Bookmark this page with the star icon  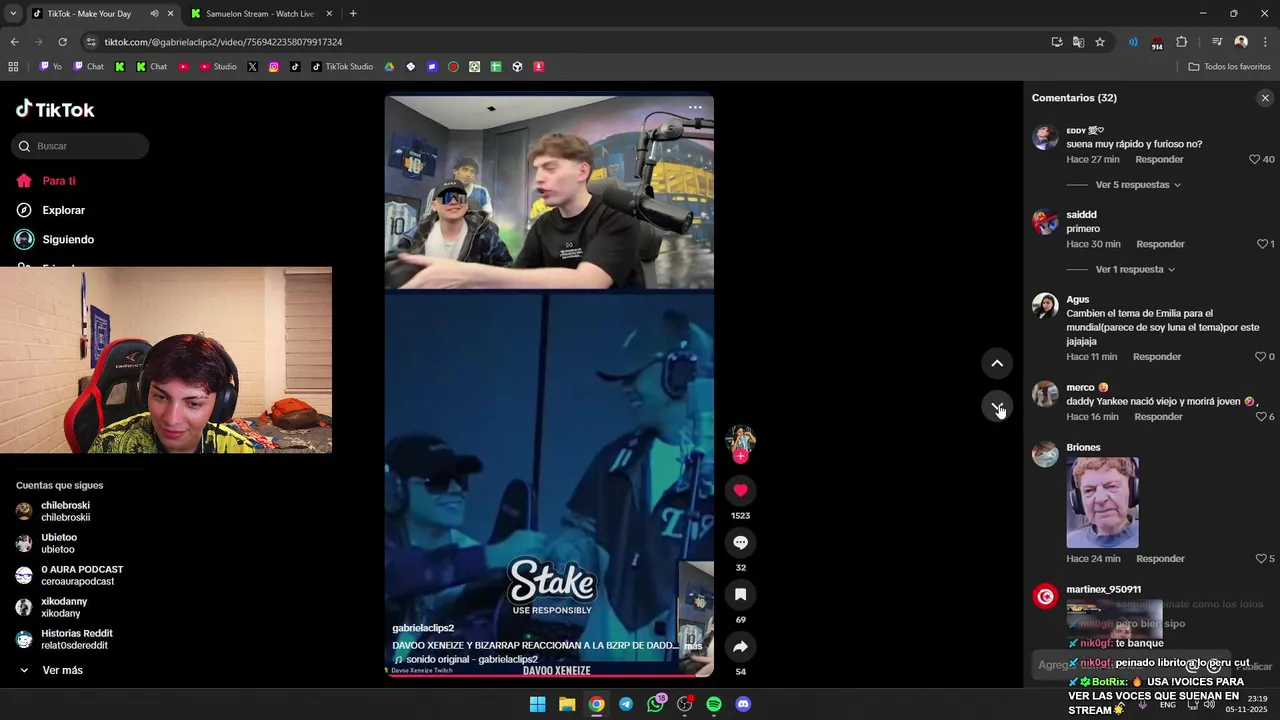[1100, 42]
